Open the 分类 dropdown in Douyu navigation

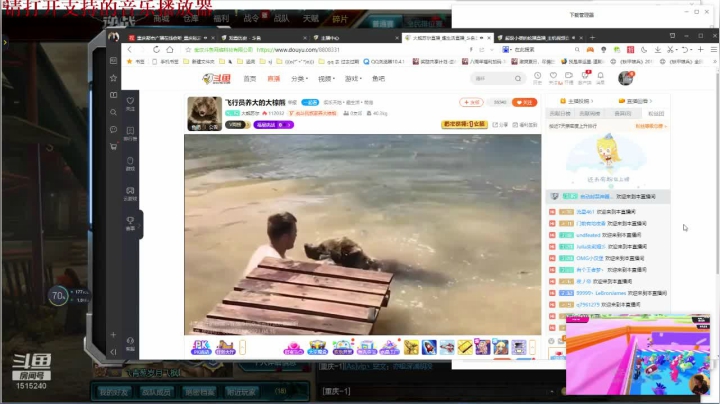click(x=299, y=79)
